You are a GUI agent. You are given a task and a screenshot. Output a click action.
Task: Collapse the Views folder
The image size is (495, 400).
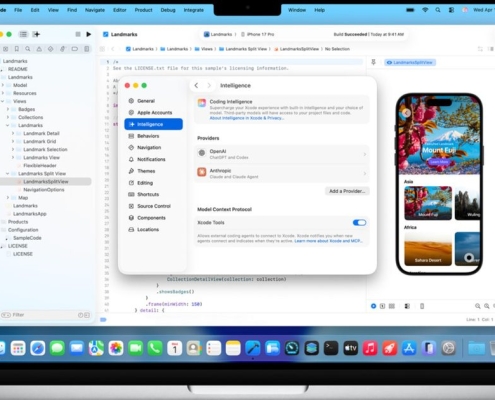pos(3,101)
